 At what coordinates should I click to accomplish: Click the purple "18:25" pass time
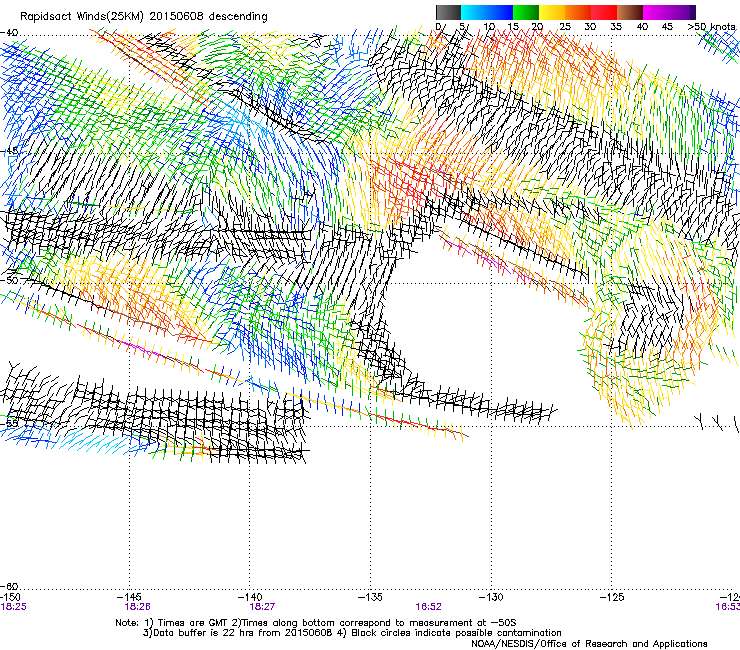click(x=14, y=607)
